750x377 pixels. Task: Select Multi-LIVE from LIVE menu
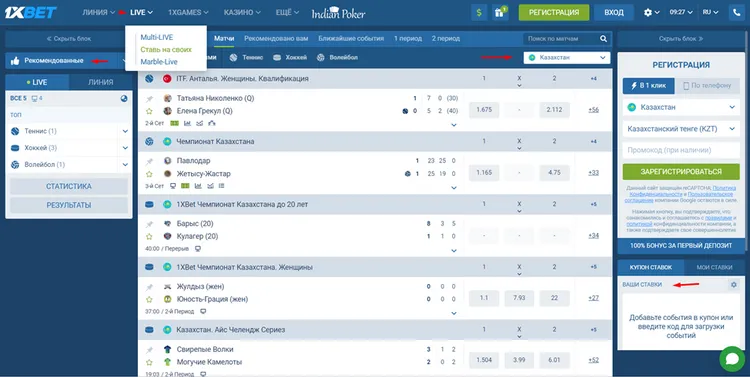point(157,37)
